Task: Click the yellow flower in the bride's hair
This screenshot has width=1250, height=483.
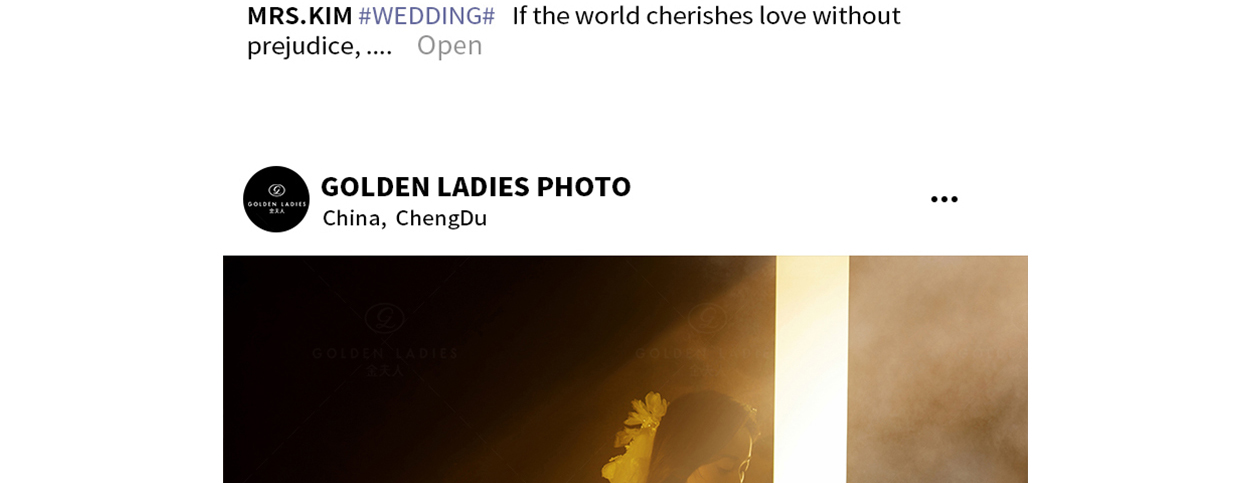Action: tap(647, 413)
